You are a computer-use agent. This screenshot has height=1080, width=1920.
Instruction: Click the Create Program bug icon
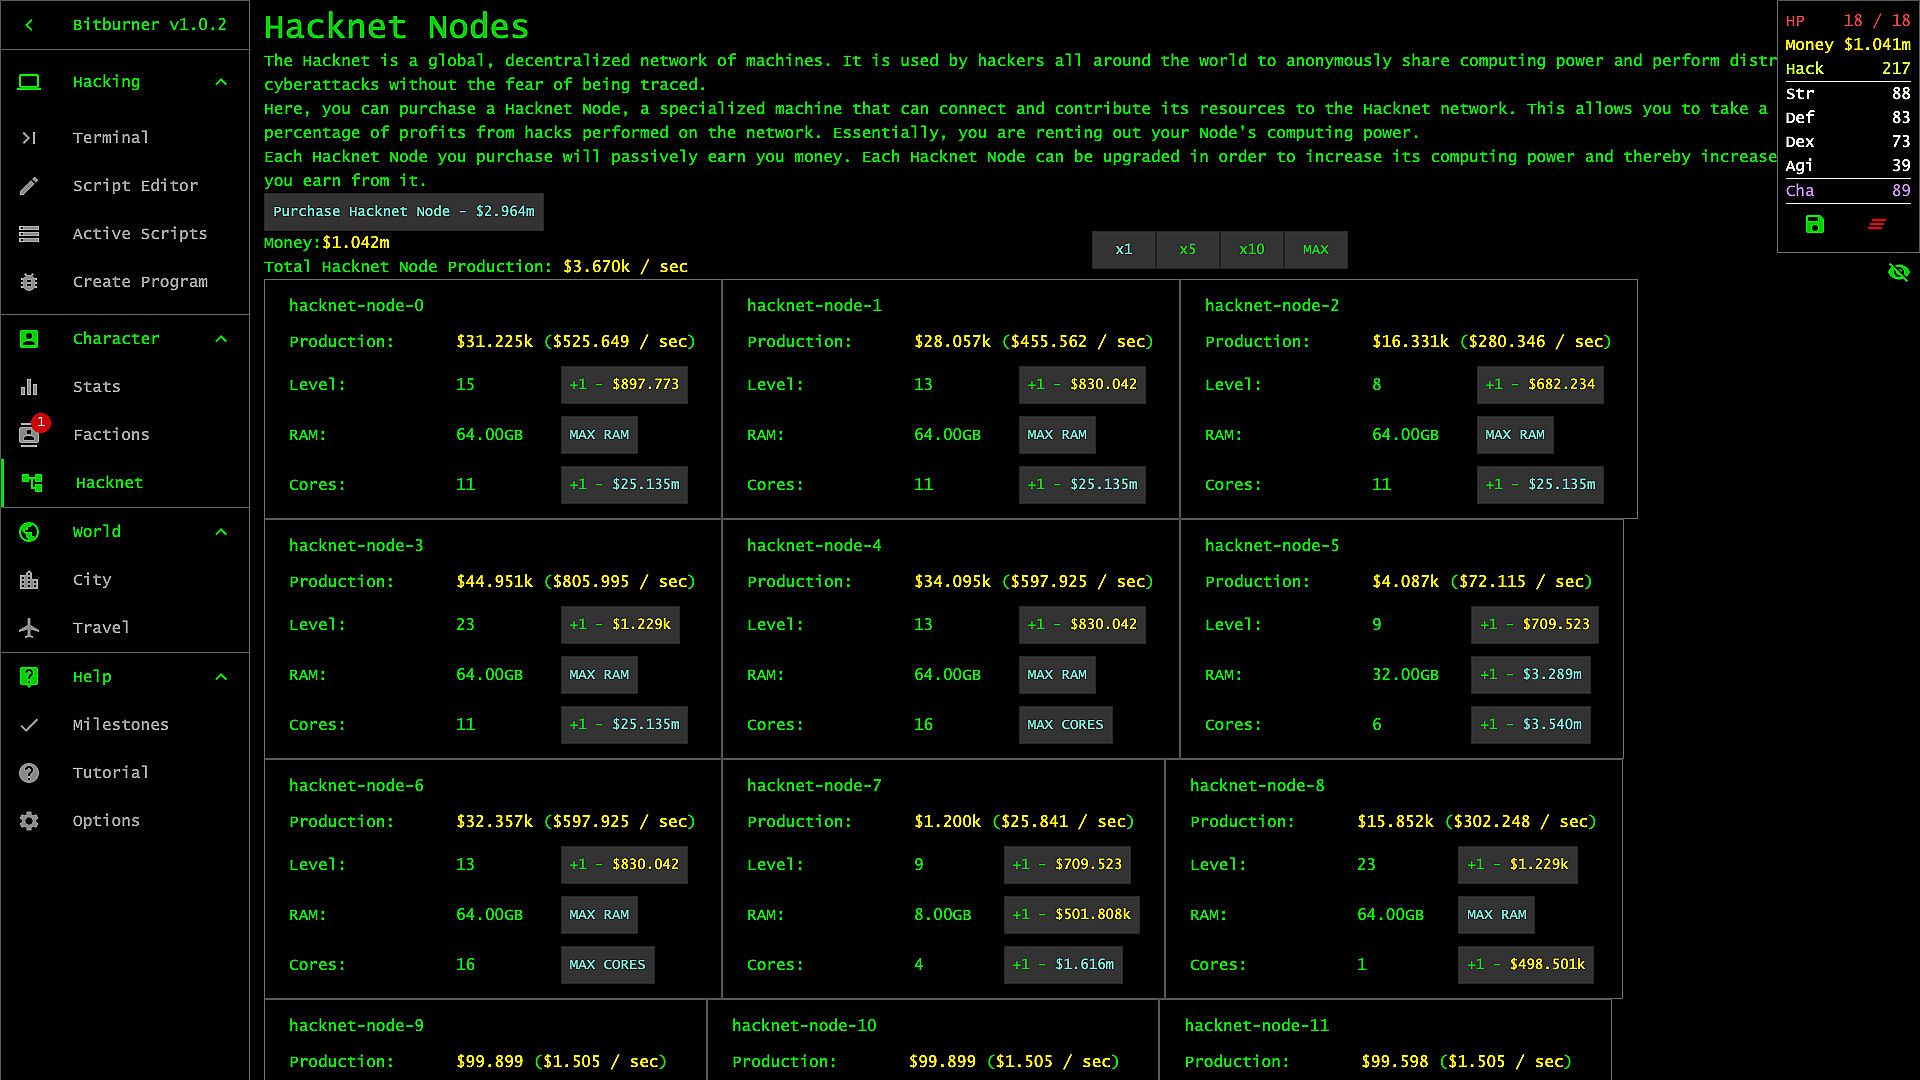[x=29, y=282]
